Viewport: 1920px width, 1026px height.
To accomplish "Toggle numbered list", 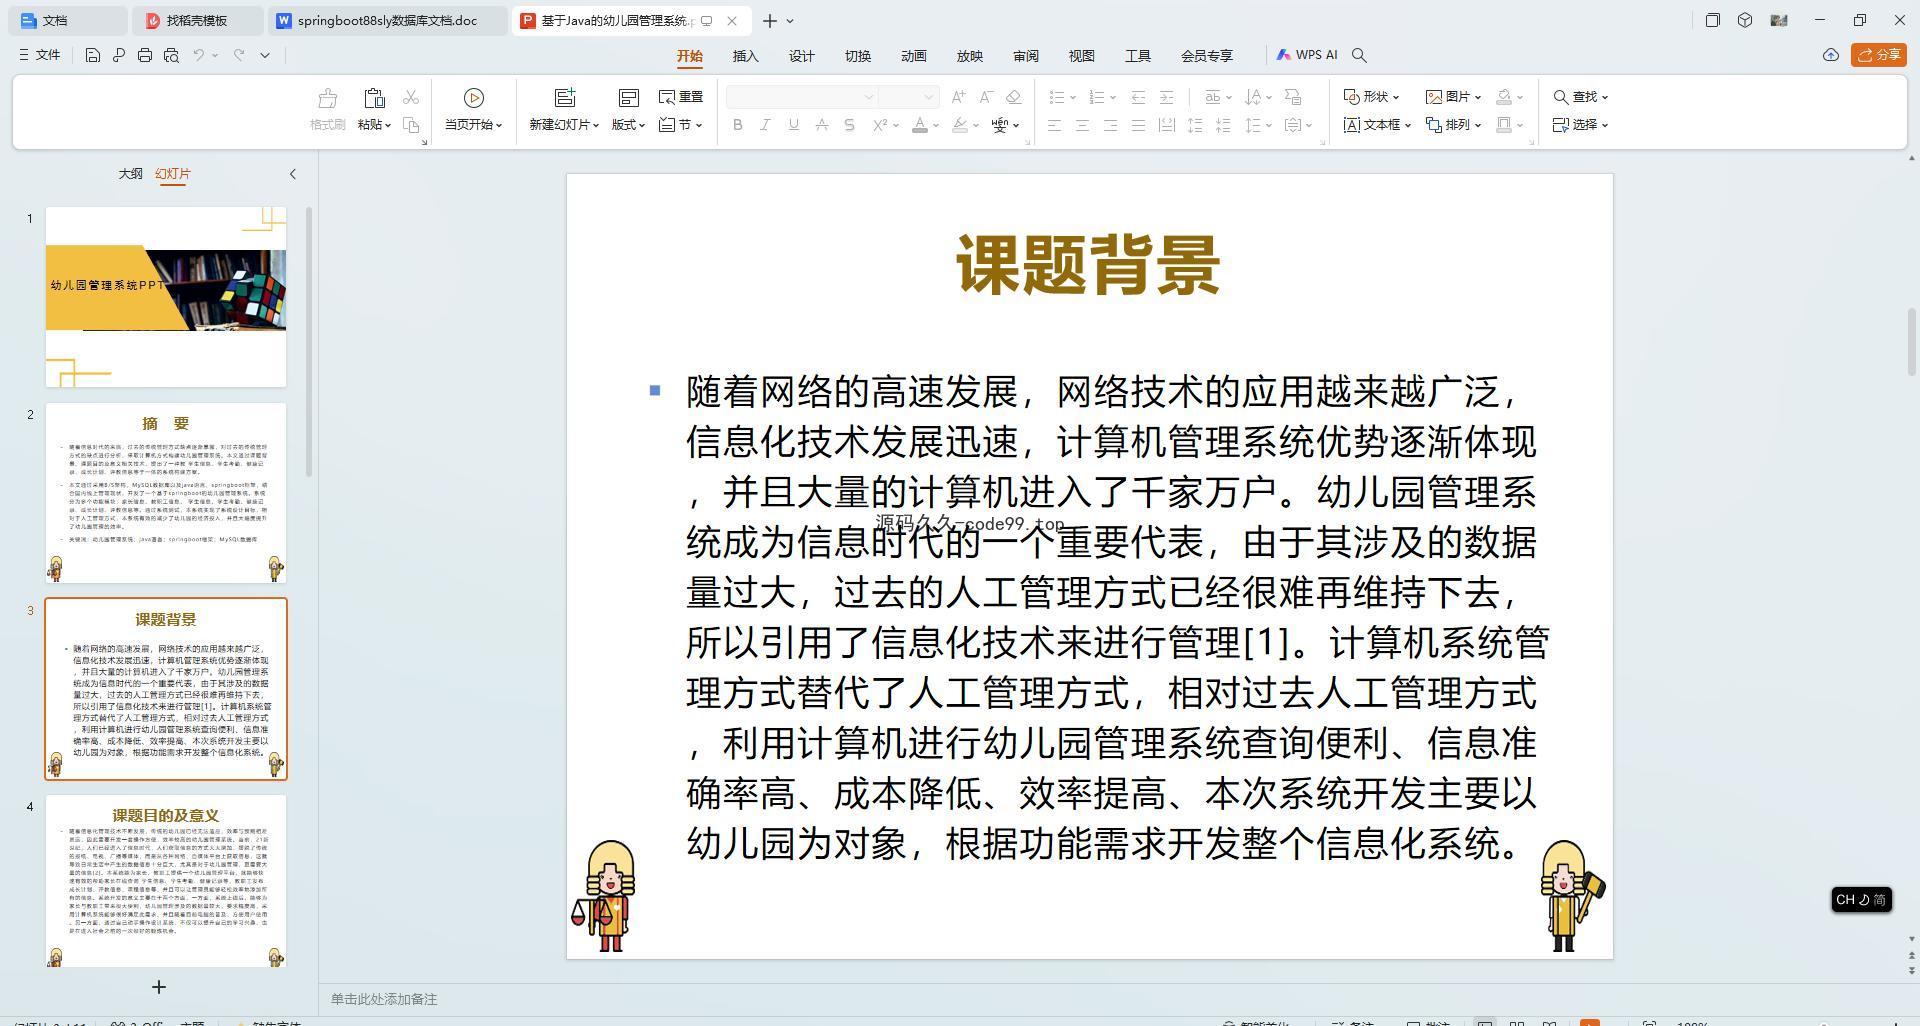I will pyautogui.click(x=1096, y=97).
